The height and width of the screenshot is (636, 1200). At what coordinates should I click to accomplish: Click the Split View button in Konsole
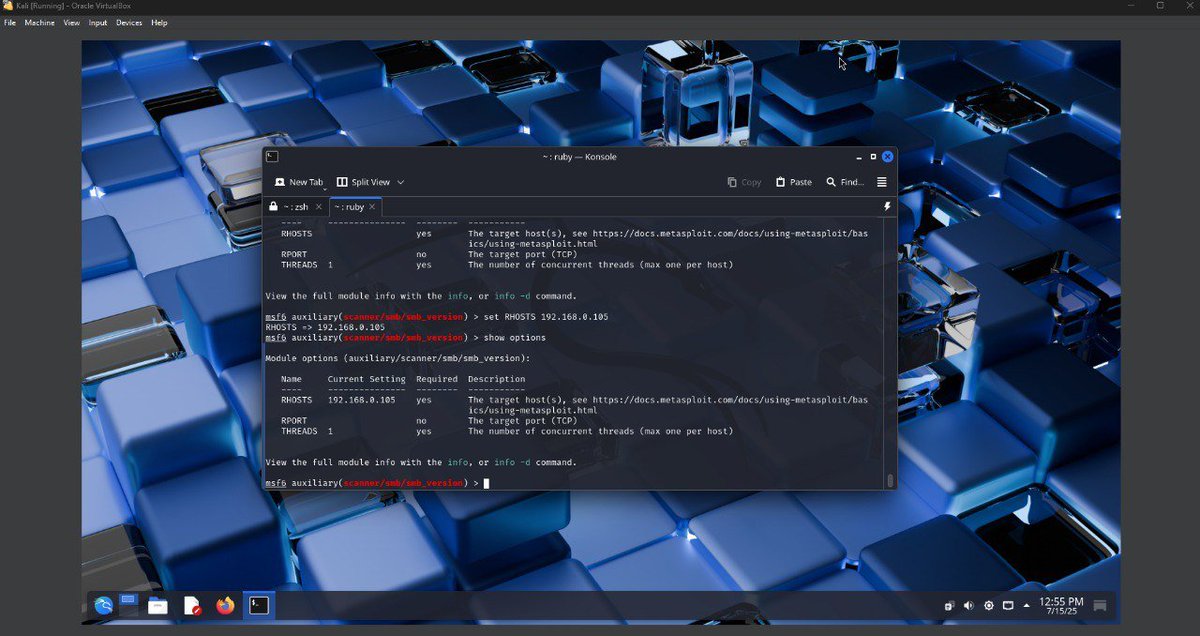[x=363, y=182]
